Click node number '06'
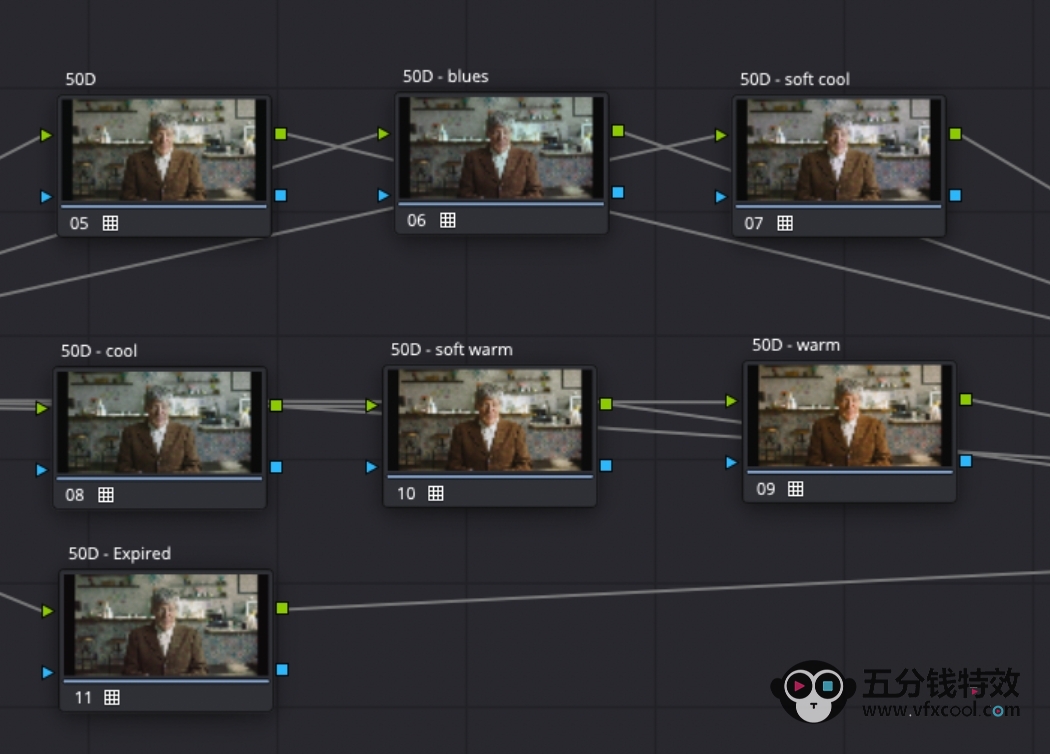This screenshot has width=1050, height=754. (x=417, y=221)
